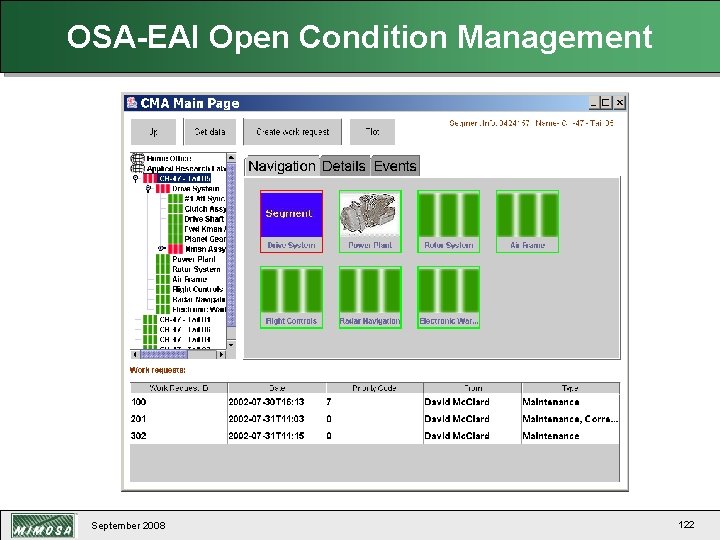Click the Plot button
Viewport: 720px width, 540px height.
[x=372, y=132]
